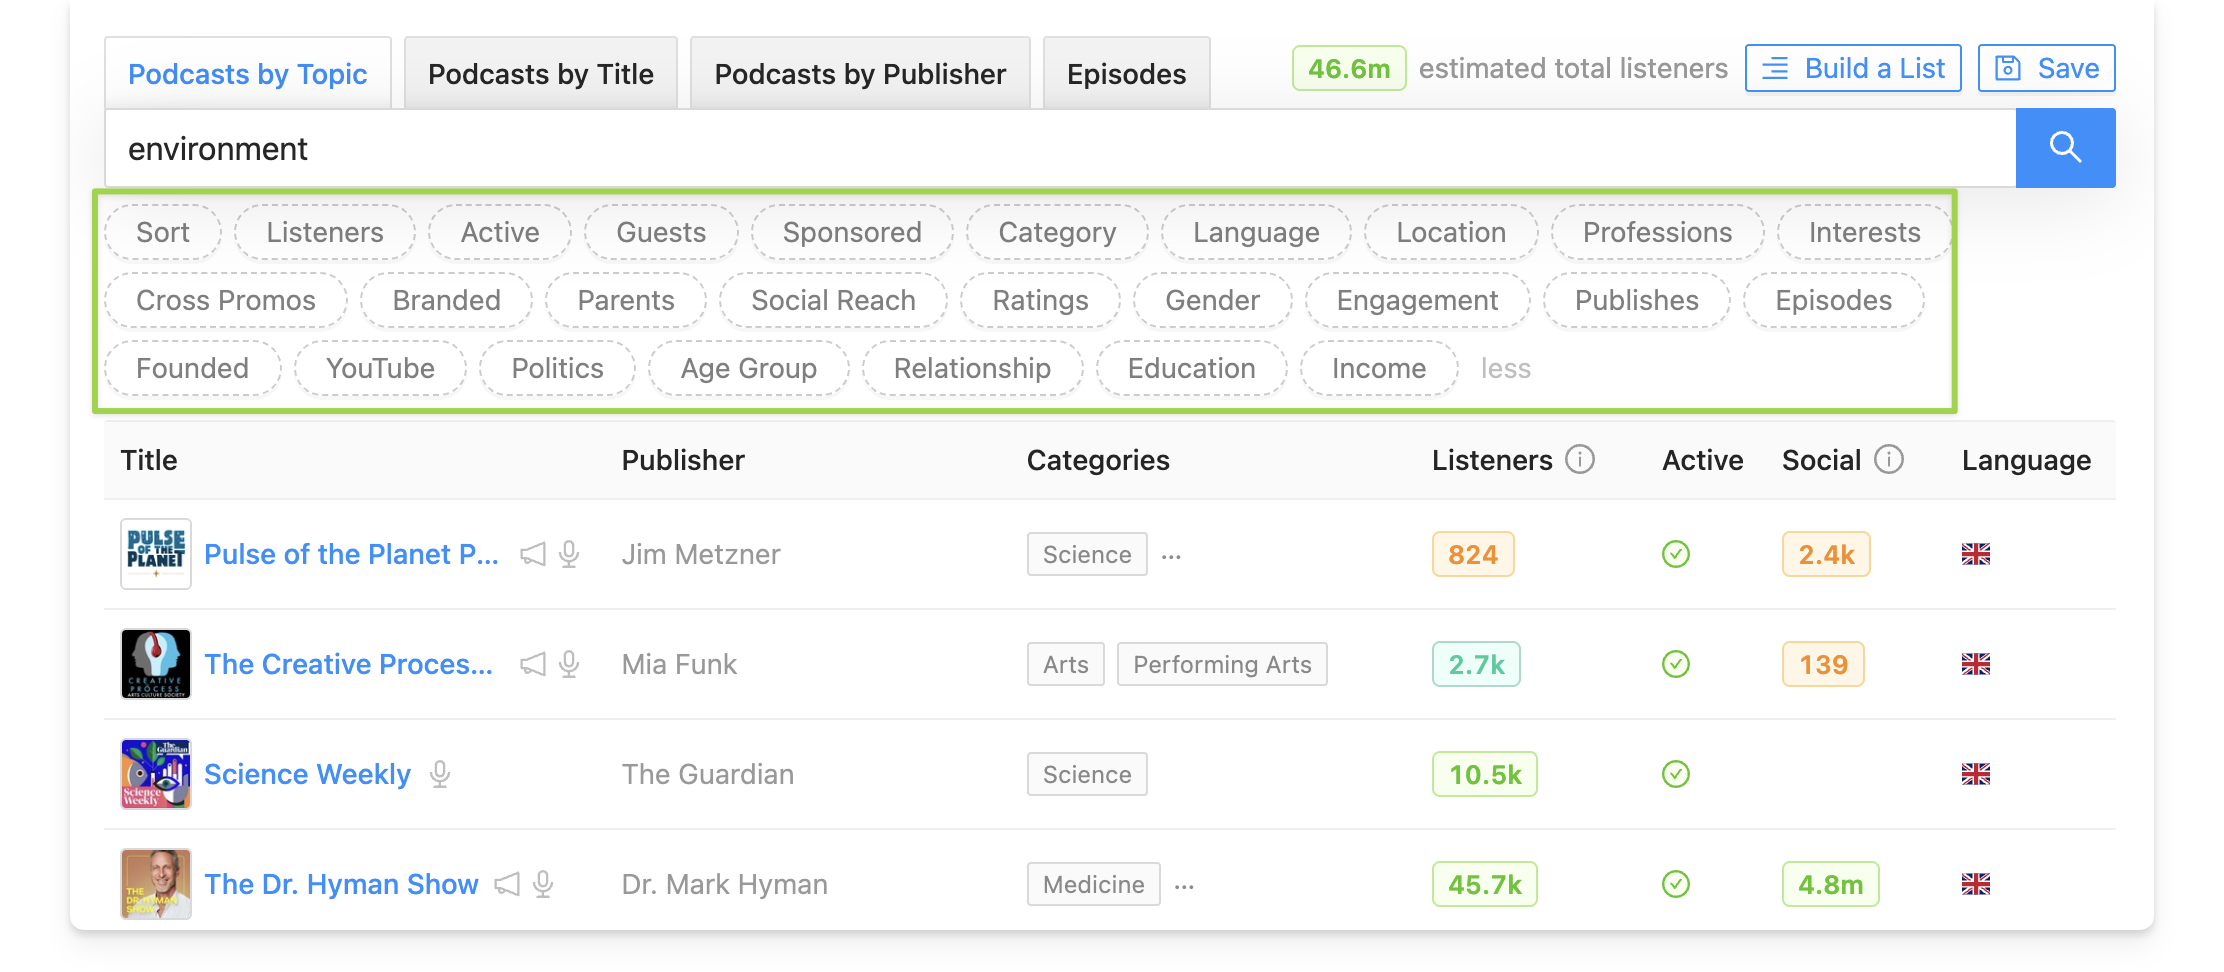Viewport: 2224px width, 972px height.
Task: Click microphone icon for The Dr. Hyman Show
Action: pos(543,884)
